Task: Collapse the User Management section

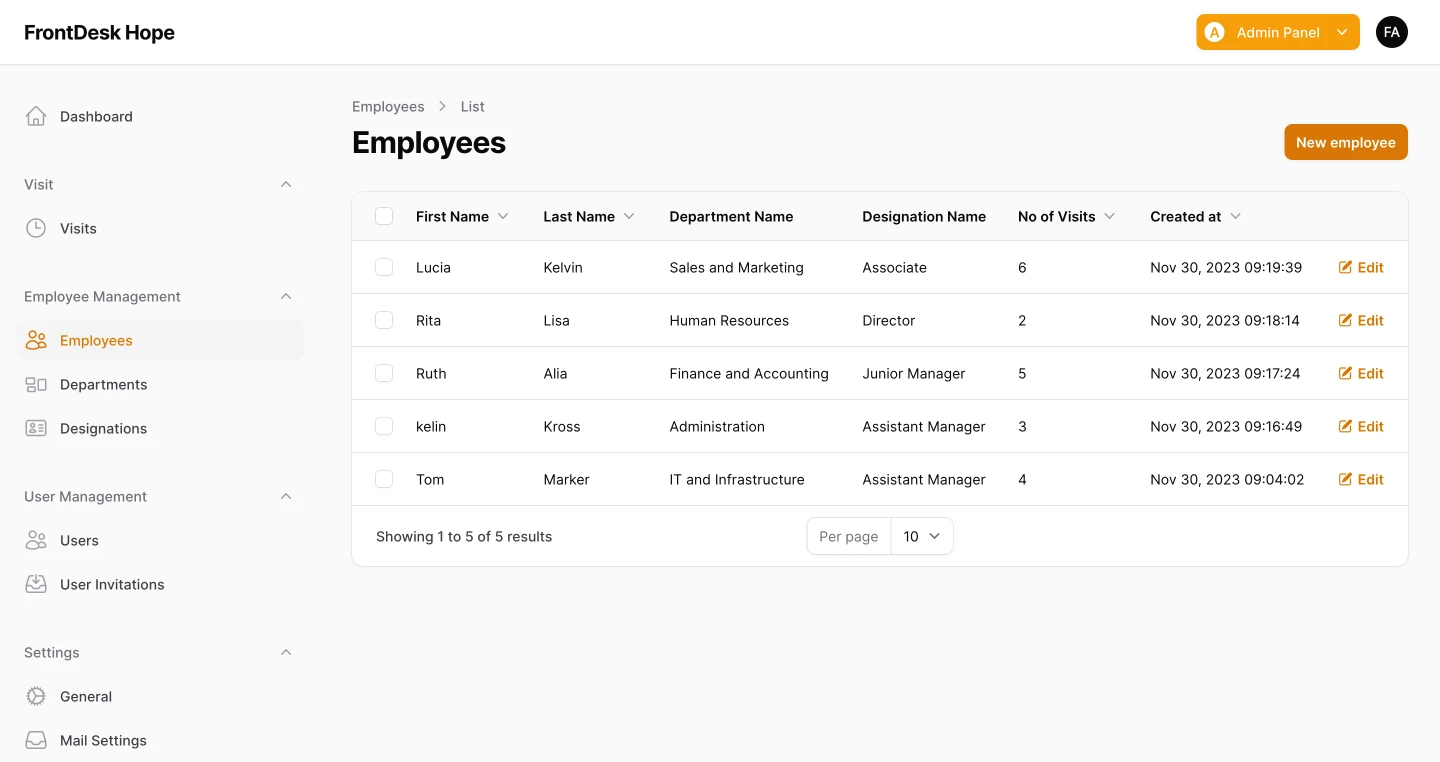Action: (286, 496)
